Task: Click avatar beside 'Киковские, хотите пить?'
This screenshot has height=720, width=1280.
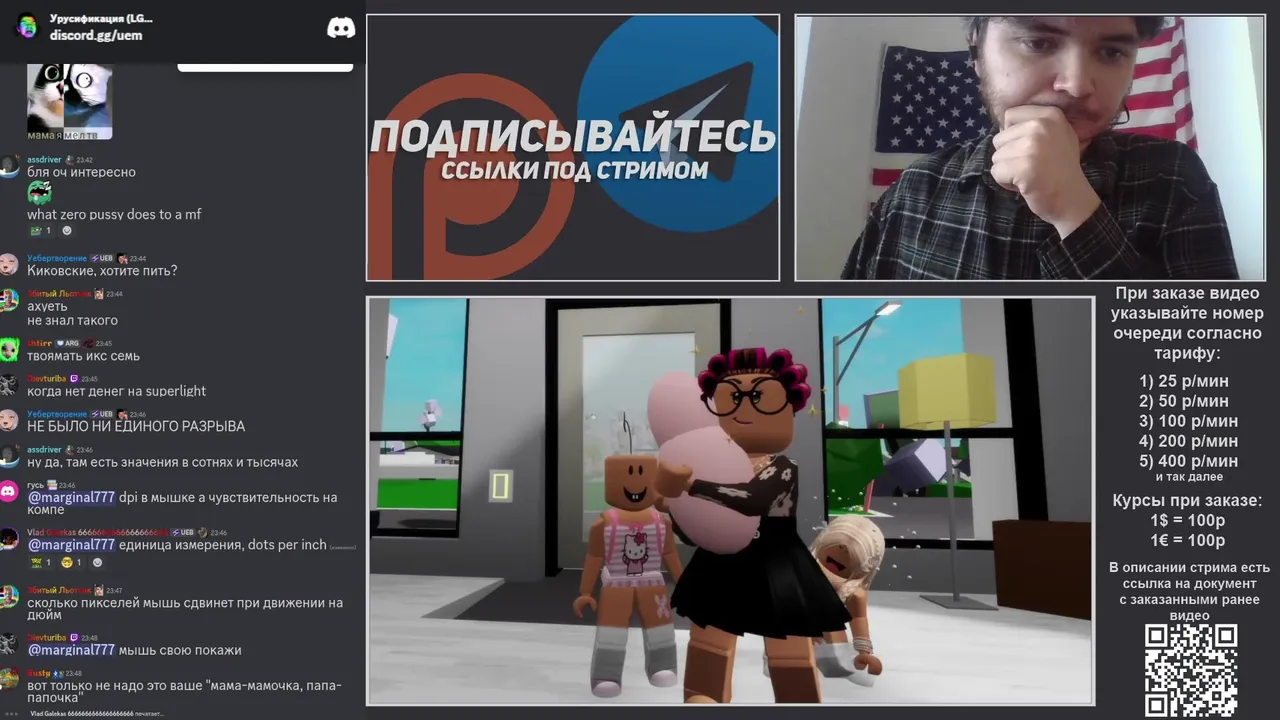Action: click(x=9, y=264)
